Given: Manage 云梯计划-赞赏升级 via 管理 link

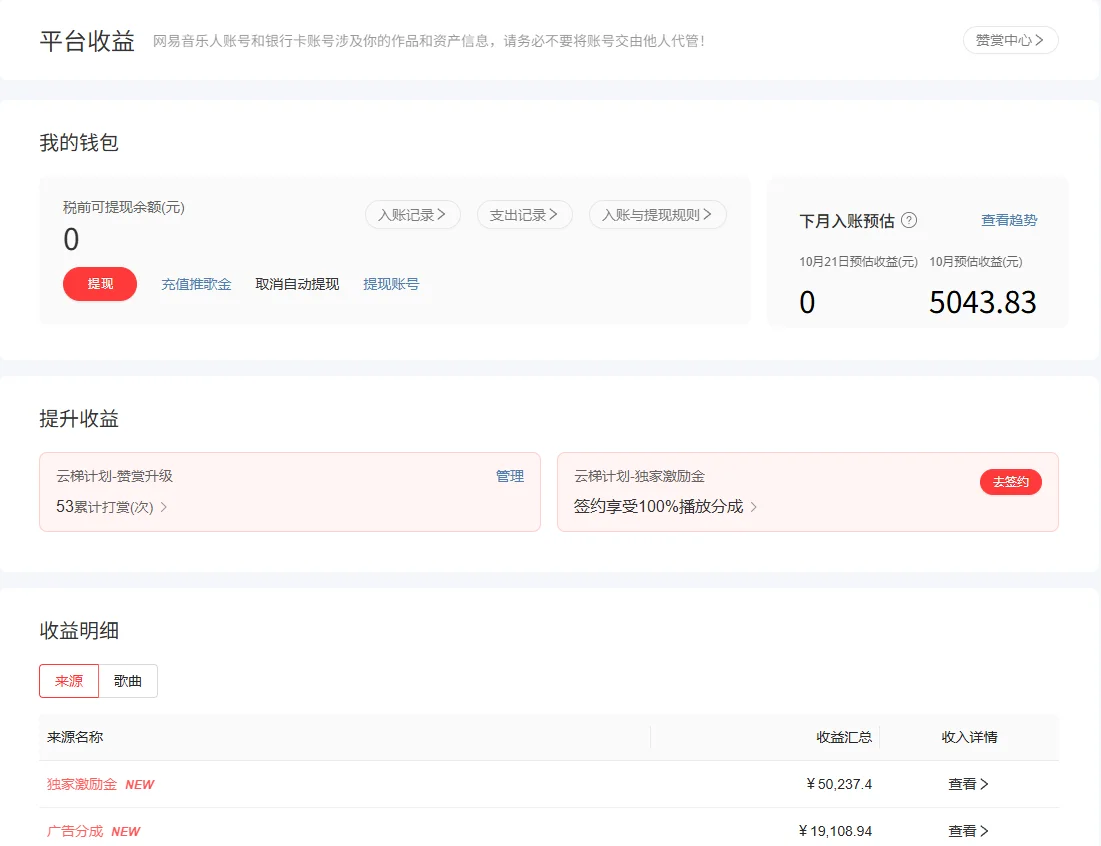Looking at the screenshot, I should pyautogui.click(x=511, y=476).
